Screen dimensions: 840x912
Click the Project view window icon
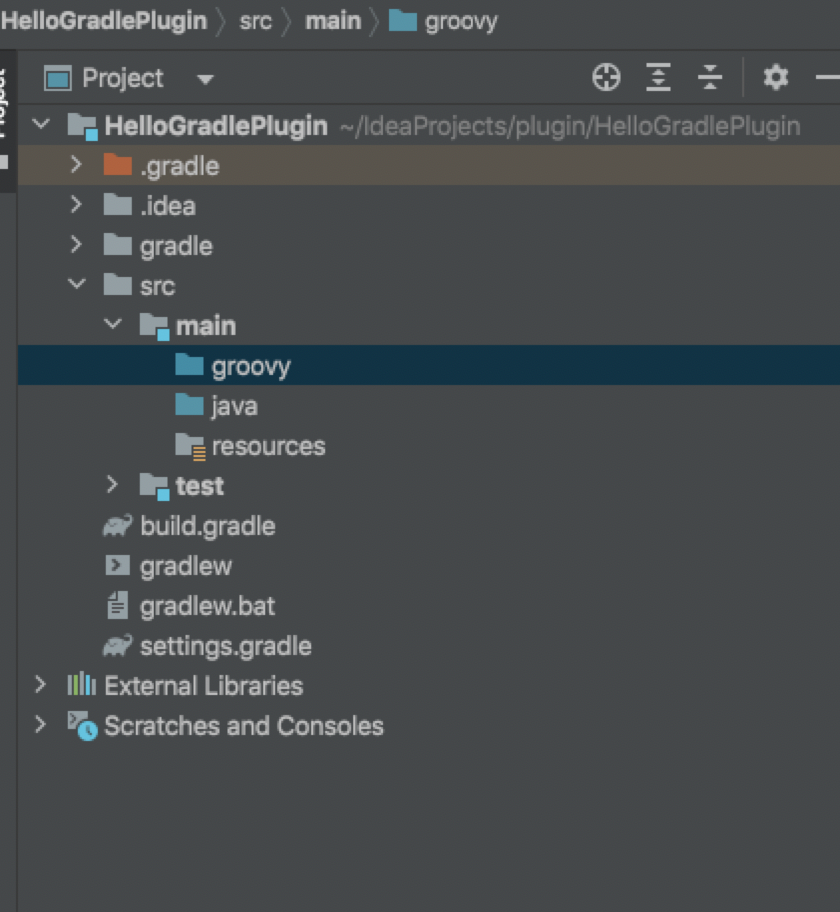(x=58, y=79)
